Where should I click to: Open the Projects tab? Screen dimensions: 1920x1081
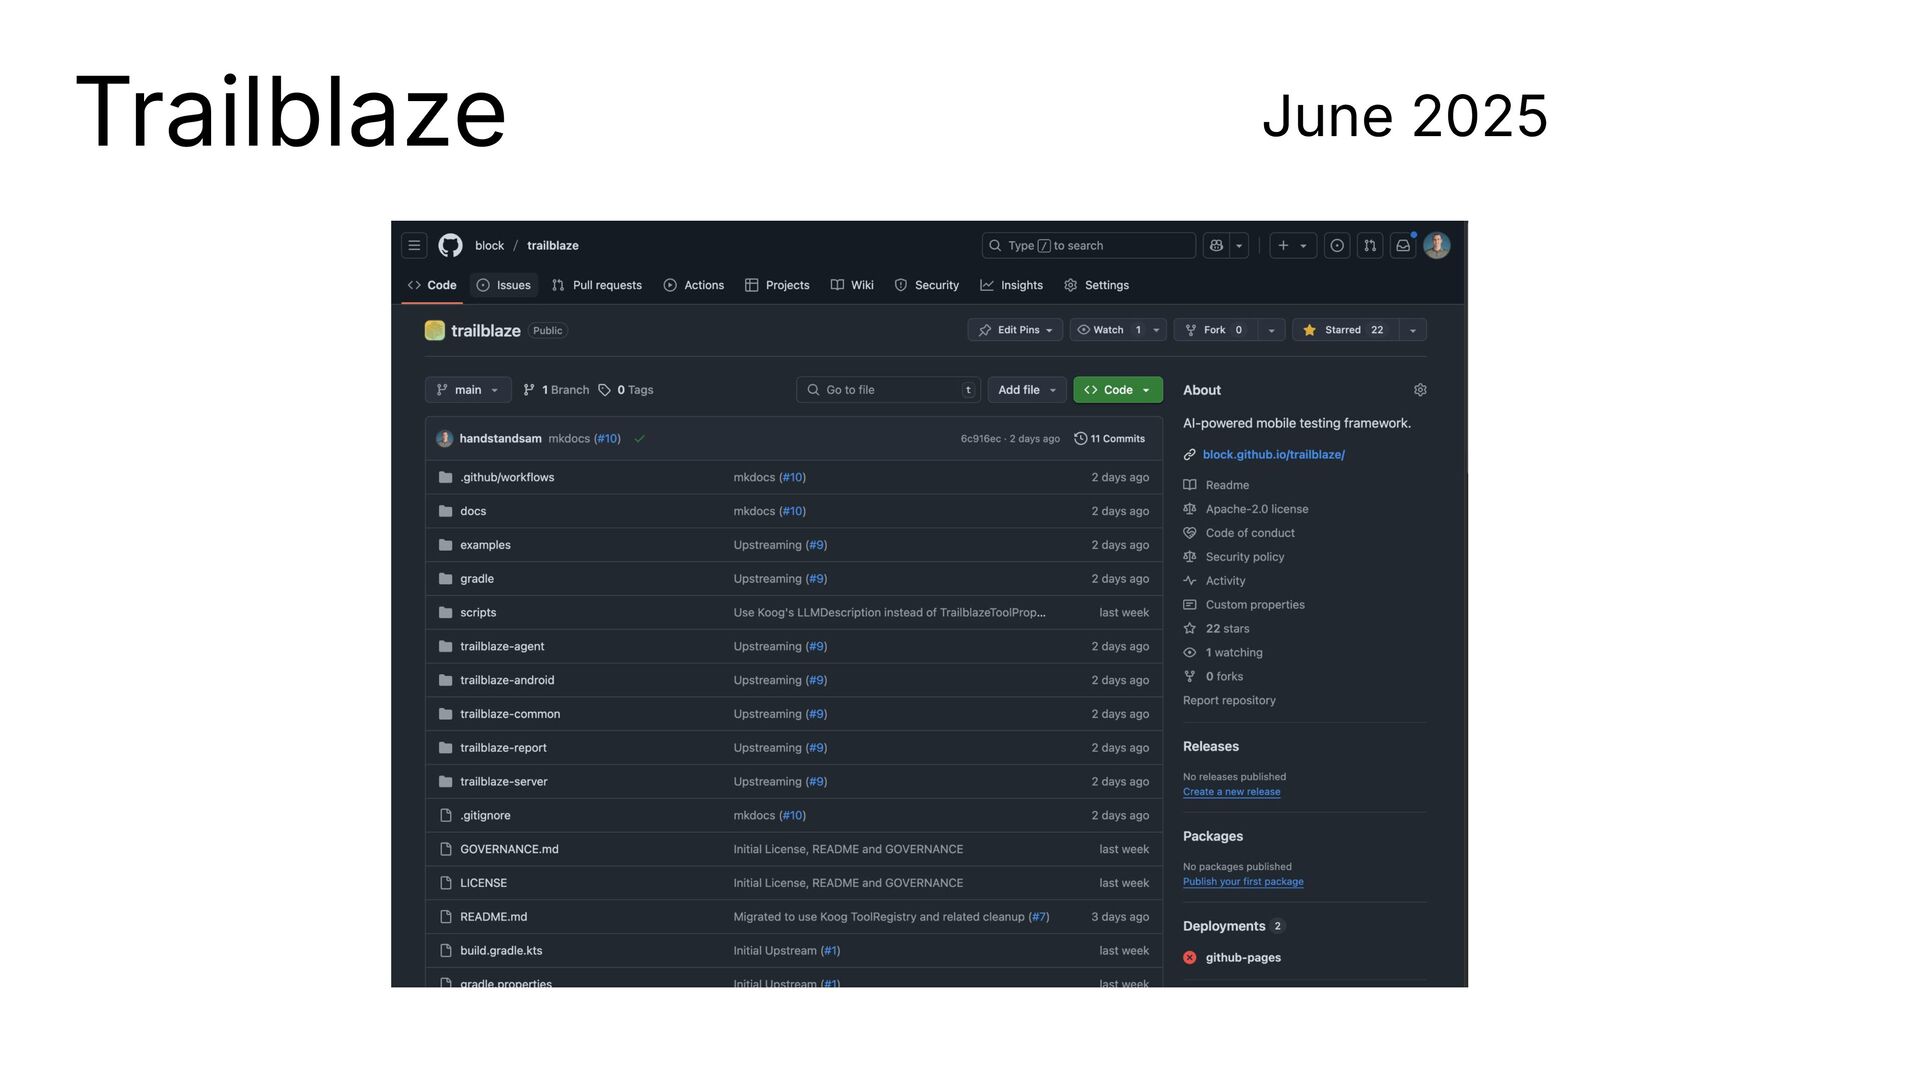click(777, 285)
